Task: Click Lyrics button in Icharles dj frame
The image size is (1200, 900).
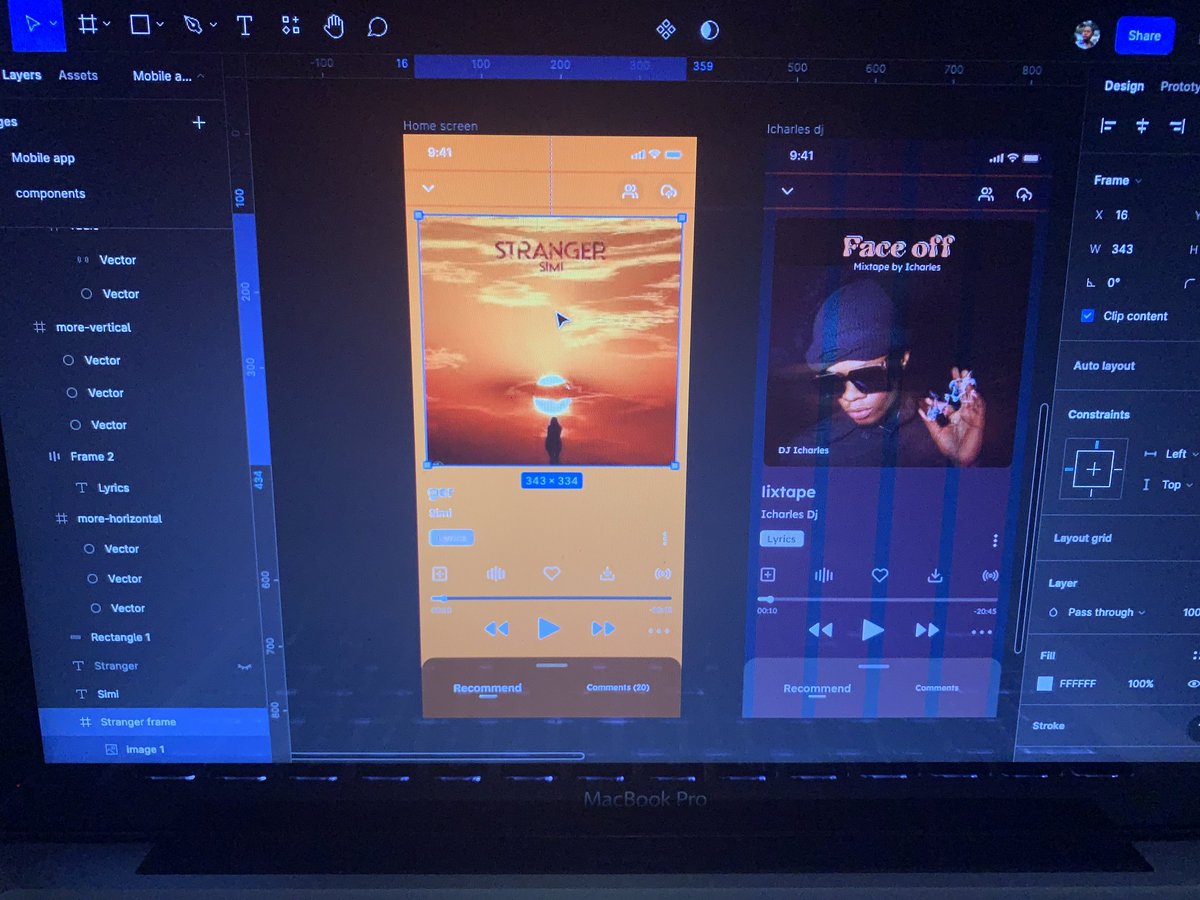Action: 781,539
